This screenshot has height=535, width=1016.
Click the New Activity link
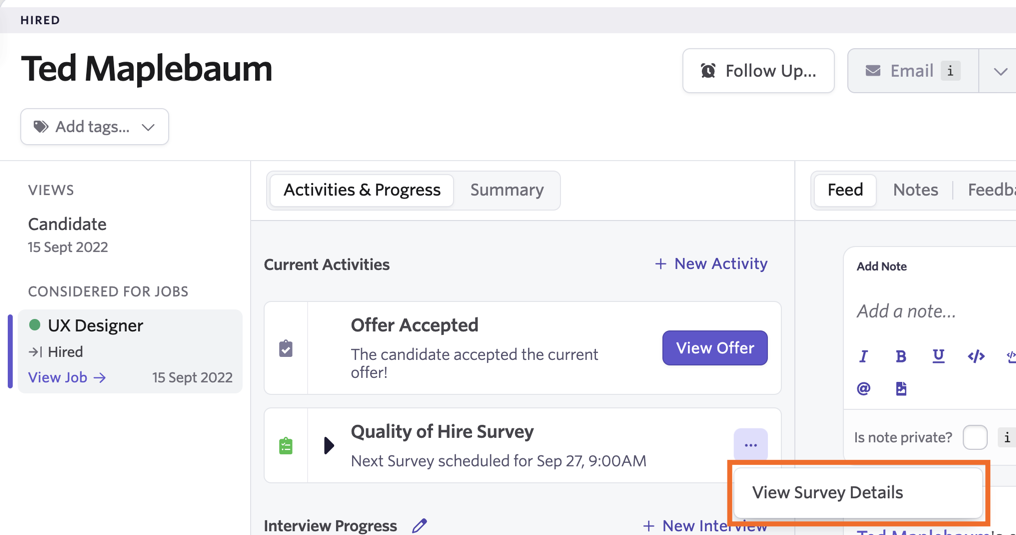pyautogui.click(x=711, y=264)
